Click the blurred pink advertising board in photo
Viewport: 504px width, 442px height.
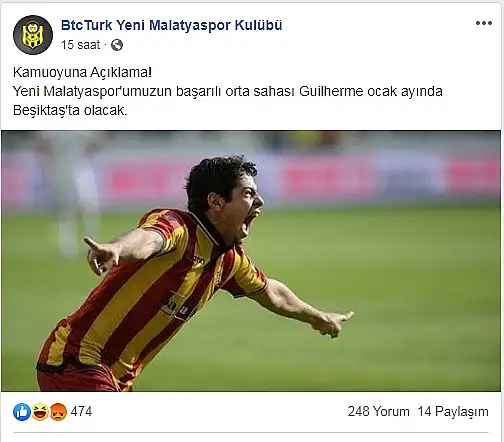point(328,178)
